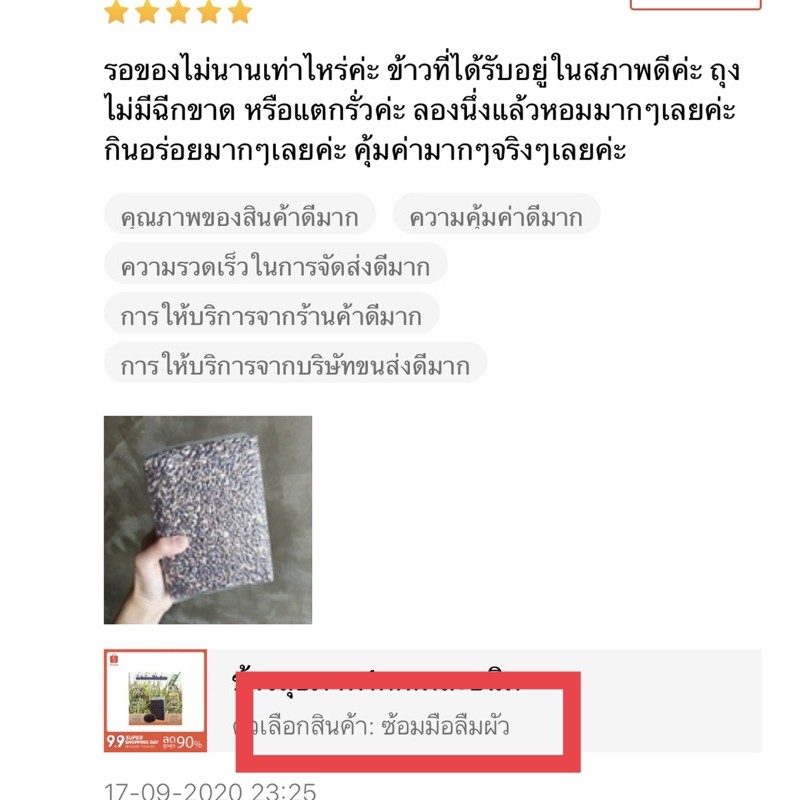Open the product thumbnail with the orange border

[155, 701]
